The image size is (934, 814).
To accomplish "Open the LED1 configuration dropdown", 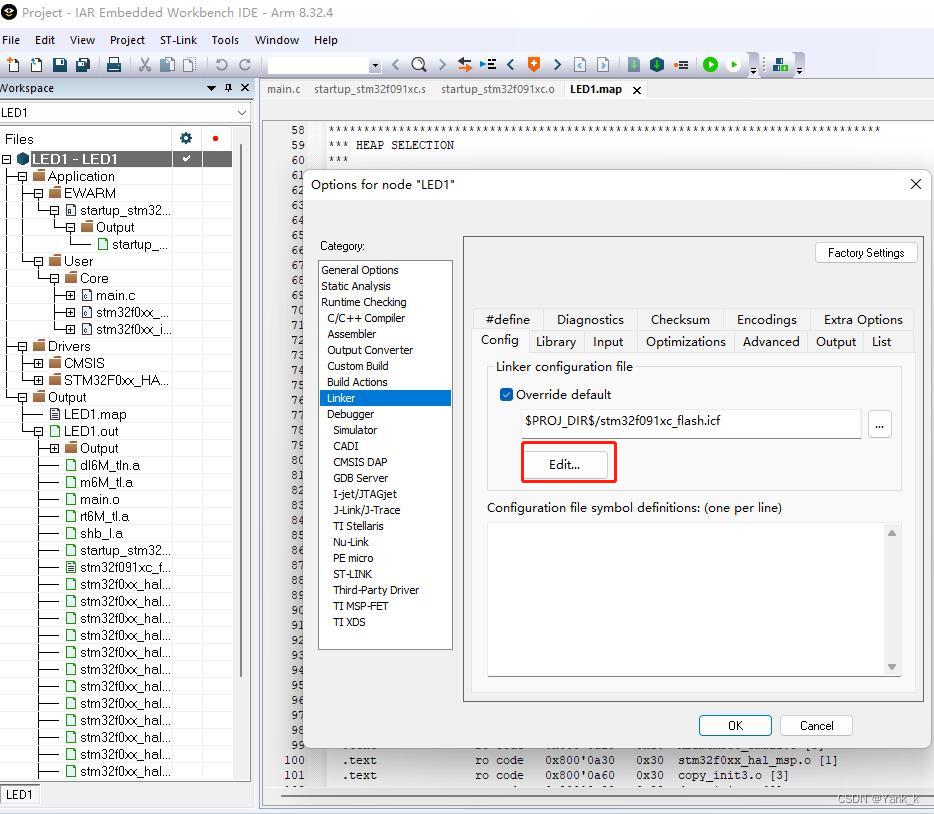I will [x=242, y=113].
